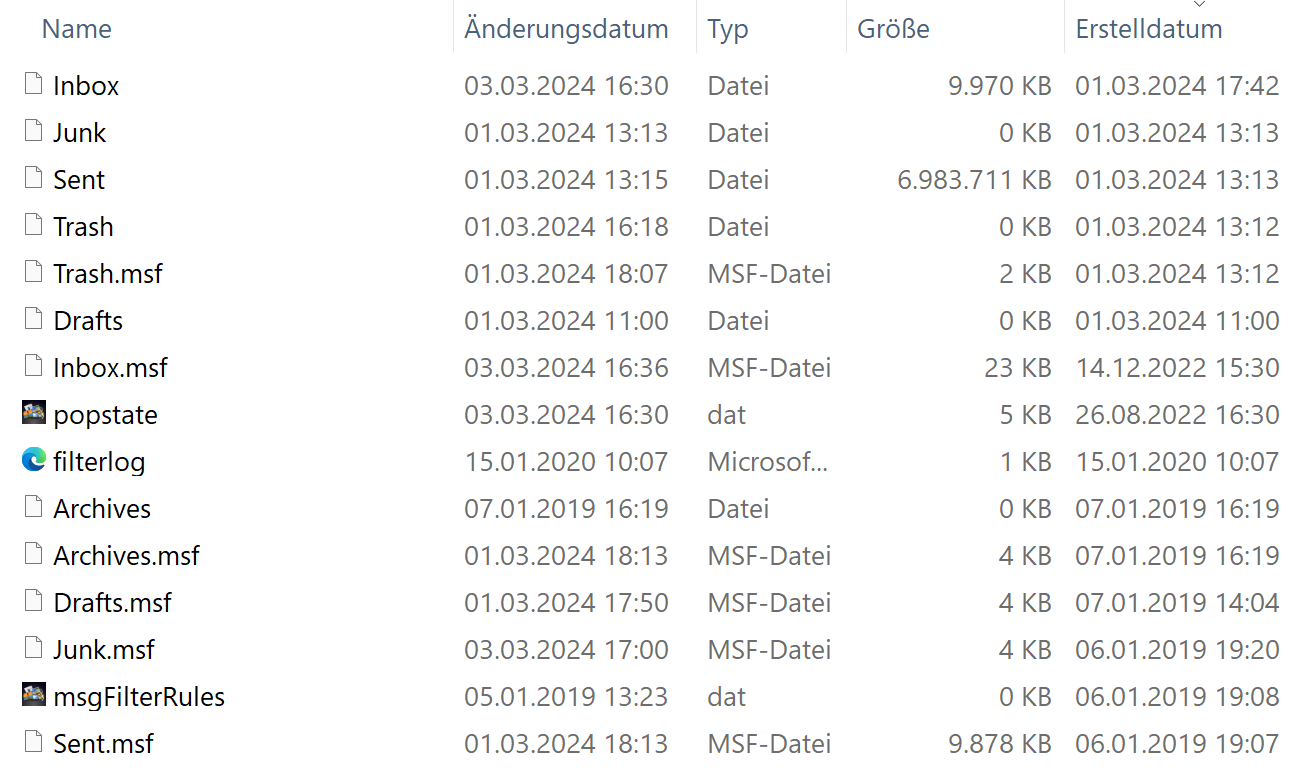Click the Edge icon beside filterlog
Screen dimensions: 1297x783
point(34,460)
